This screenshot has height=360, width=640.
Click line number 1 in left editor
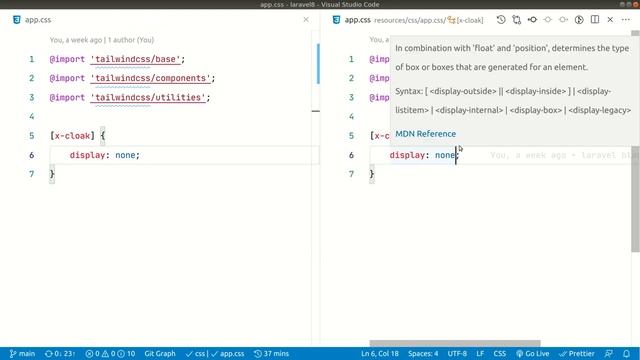pos(31,59)
